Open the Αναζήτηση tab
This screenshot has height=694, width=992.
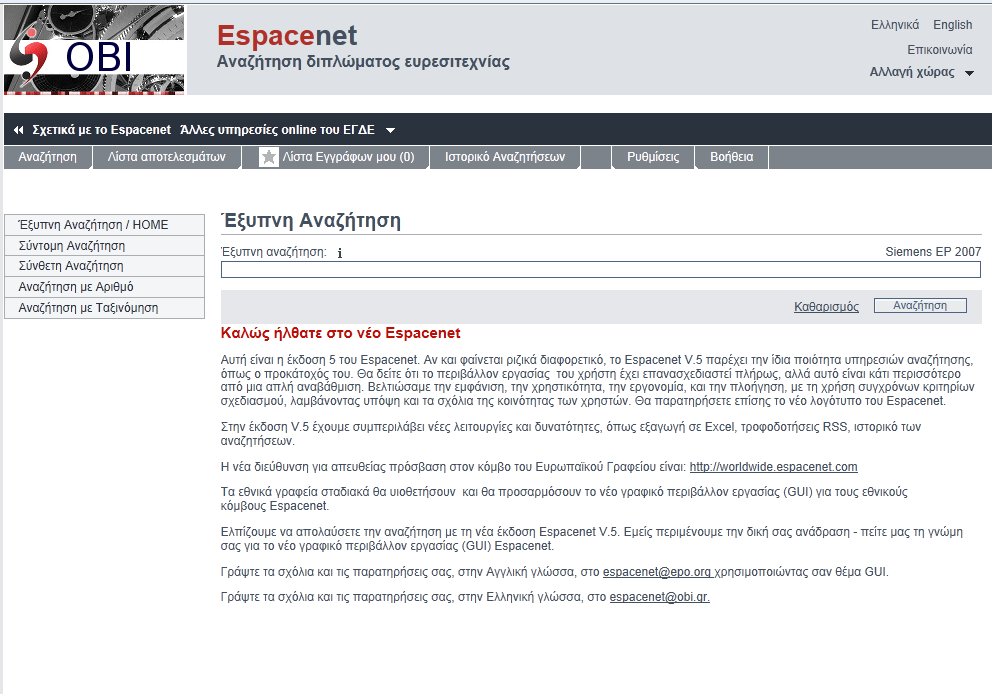(x=47, y=157)
